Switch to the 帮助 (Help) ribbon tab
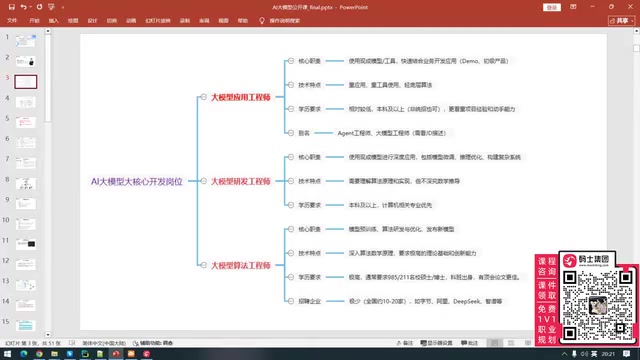 coord(242,20)
